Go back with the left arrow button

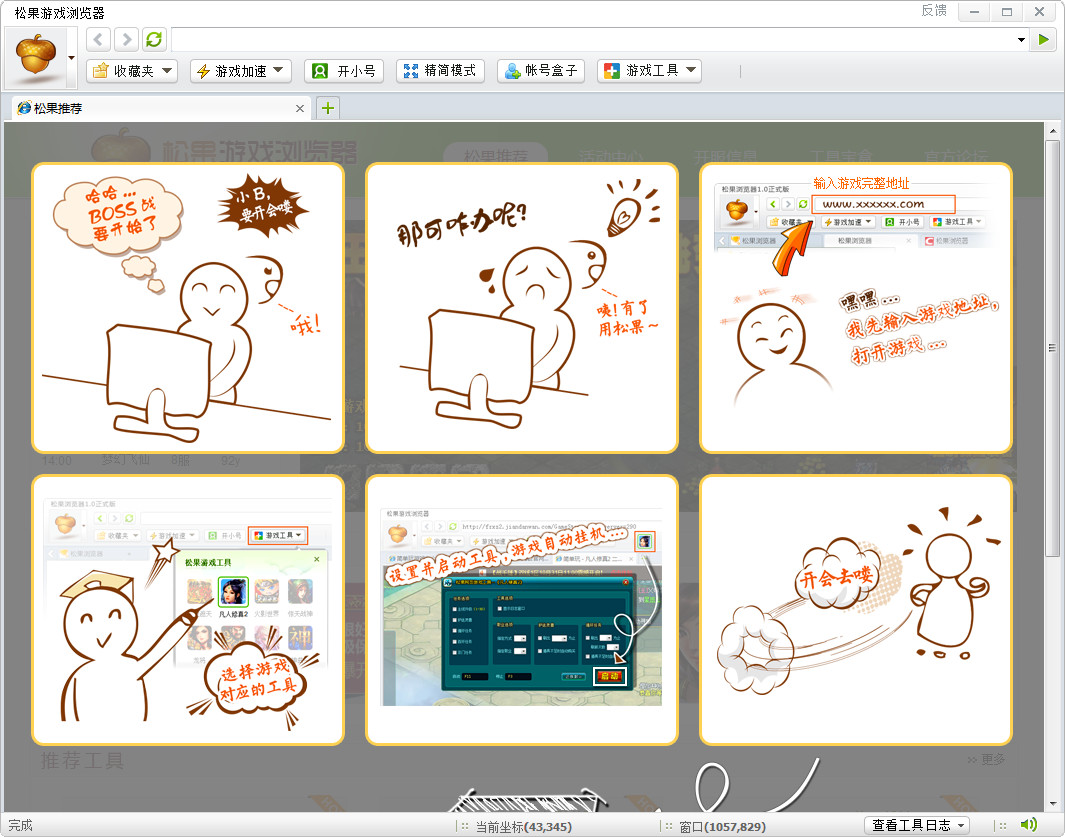(98, 39)
